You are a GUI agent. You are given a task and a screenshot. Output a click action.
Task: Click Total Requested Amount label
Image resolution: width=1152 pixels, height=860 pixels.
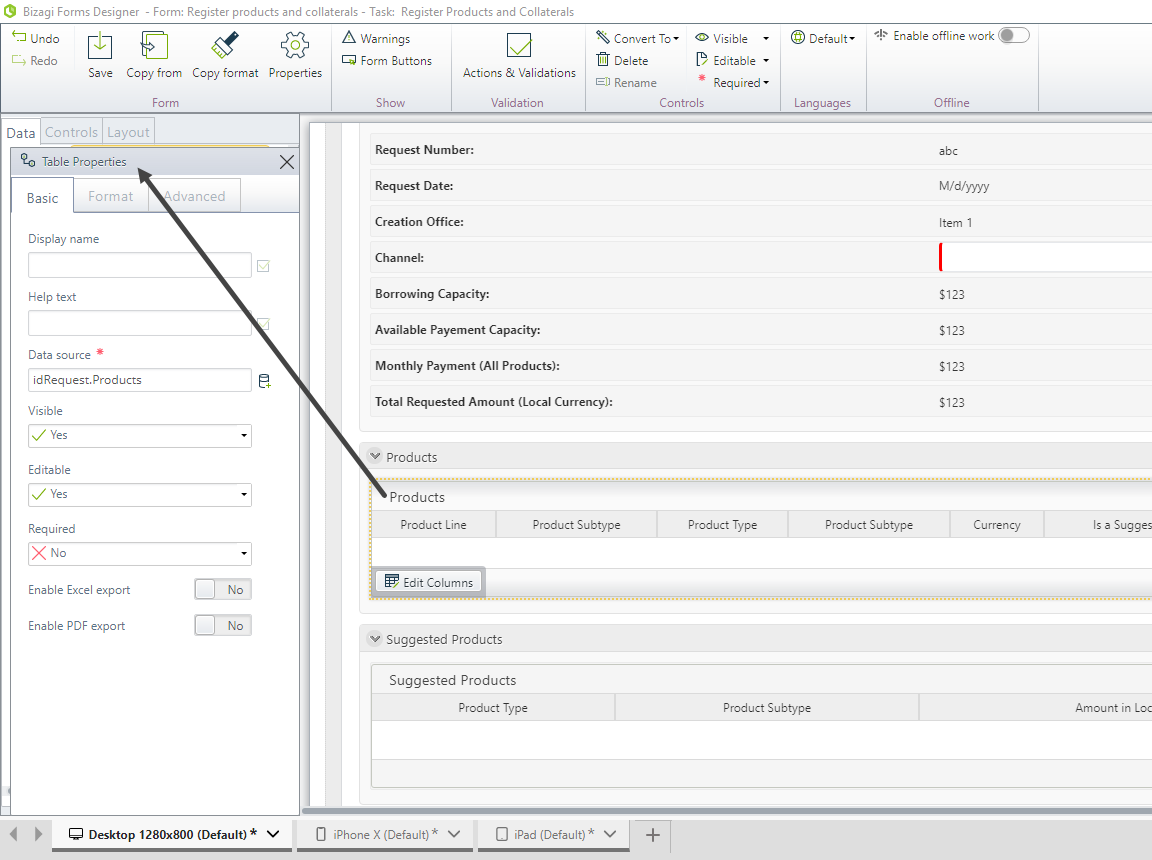click(494, 402)
